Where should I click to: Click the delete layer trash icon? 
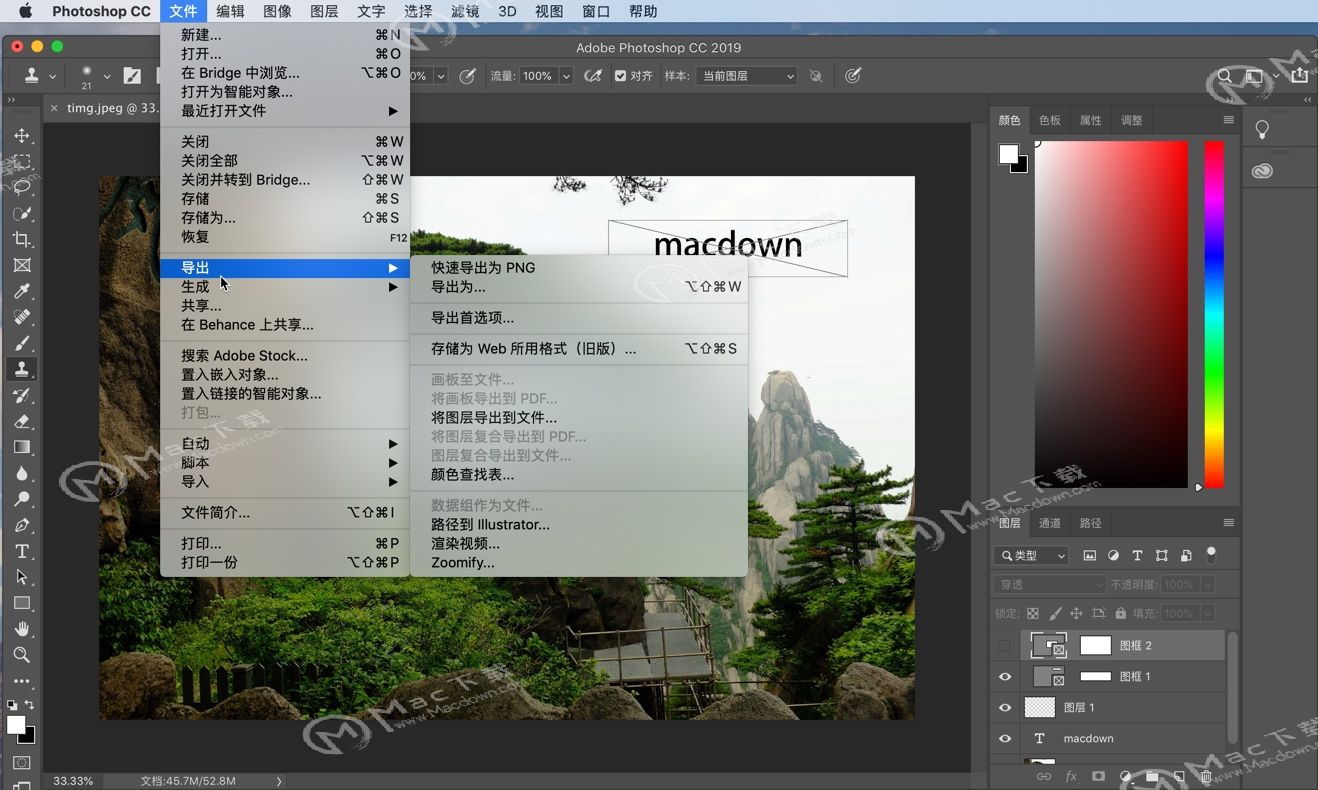(1206, 776)
